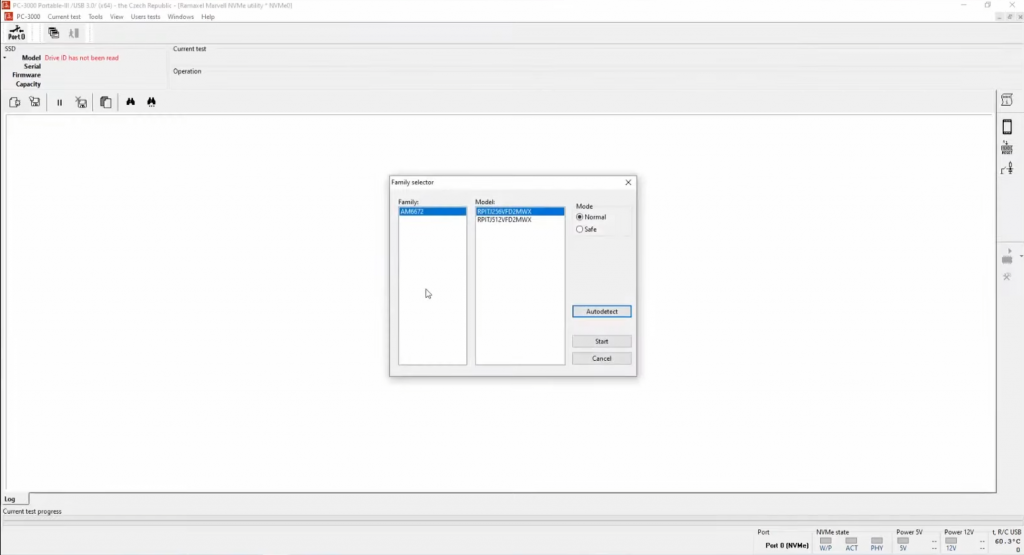Expand the SSD info arrow beside Model

click(5, 58)
